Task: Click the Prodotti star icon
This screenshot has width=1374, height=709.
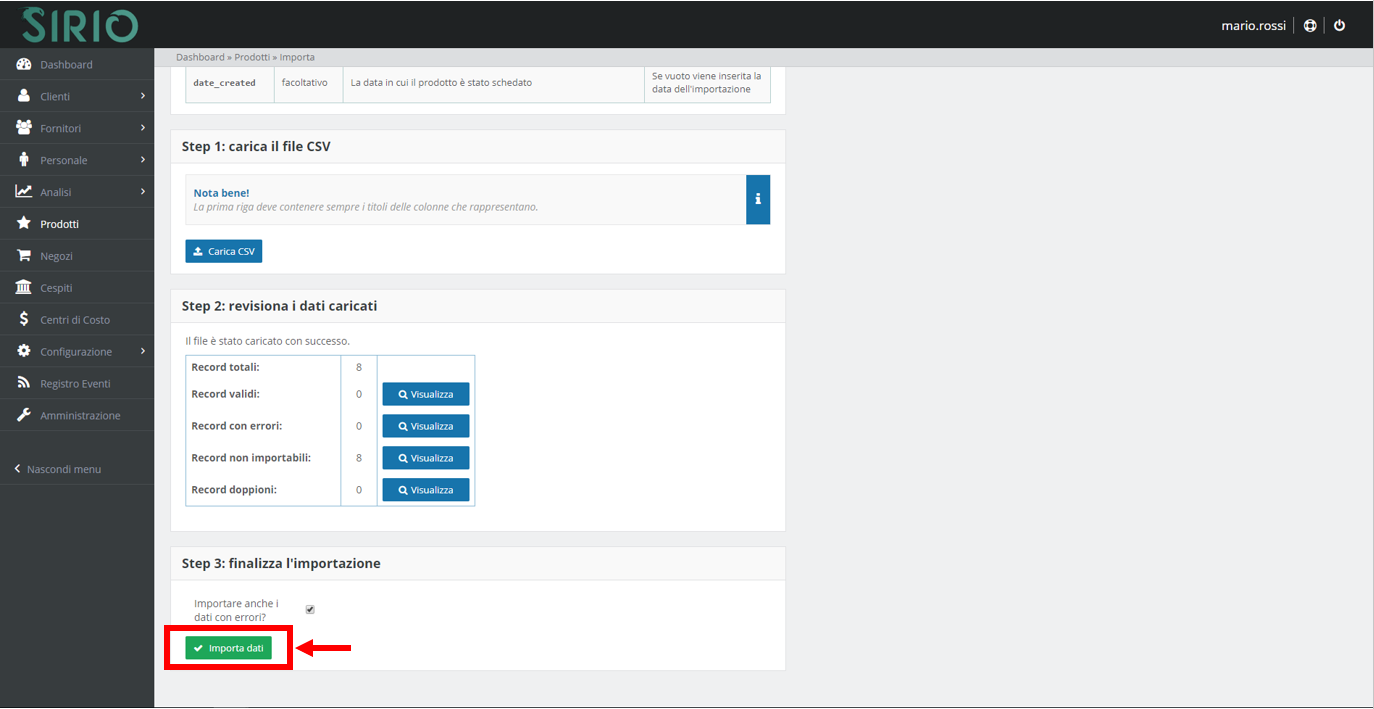Action: 23,224
